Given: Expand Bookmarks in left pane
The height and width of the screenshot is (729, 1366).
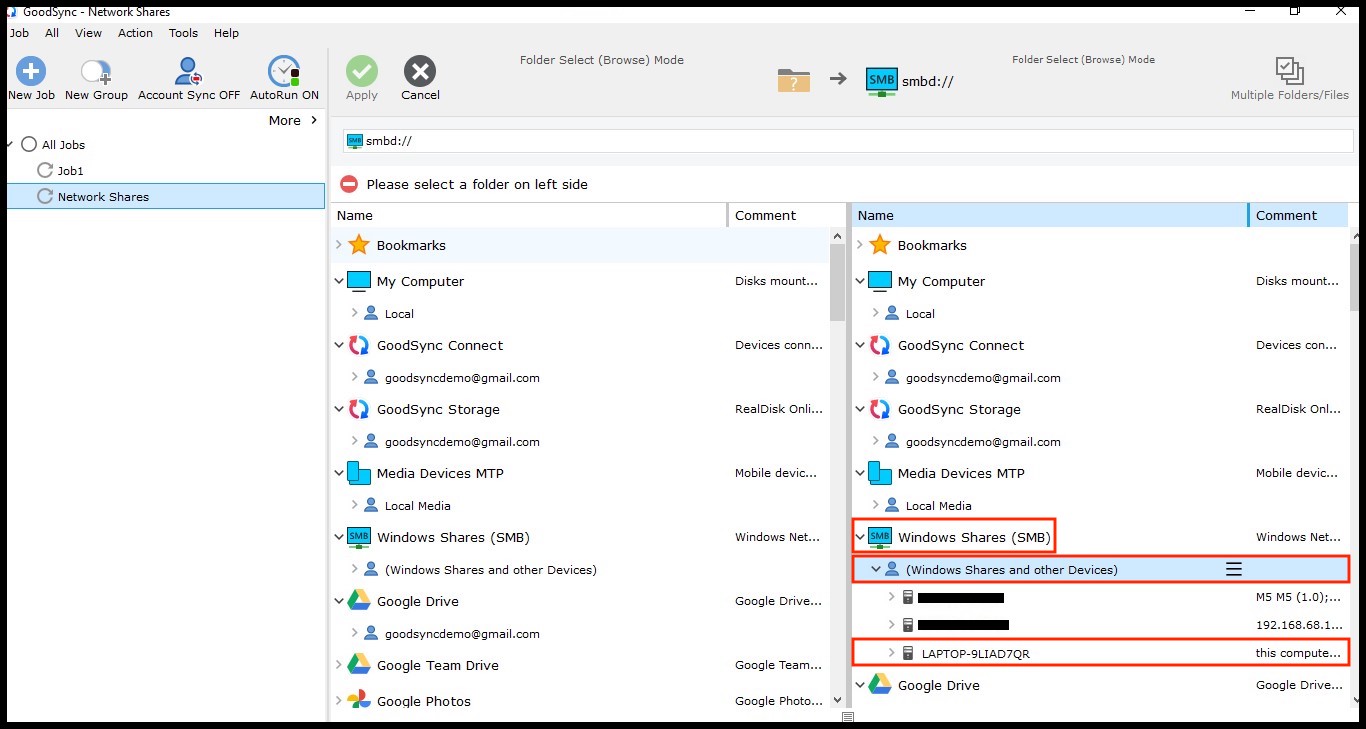Looking at the screenshot, I should click(x=339, y=245).
